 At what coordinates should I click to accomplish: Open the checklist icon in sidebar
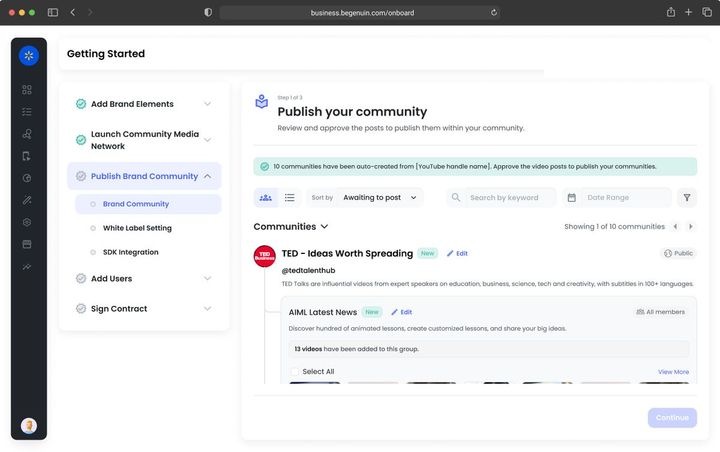click(x=27, y=112)
